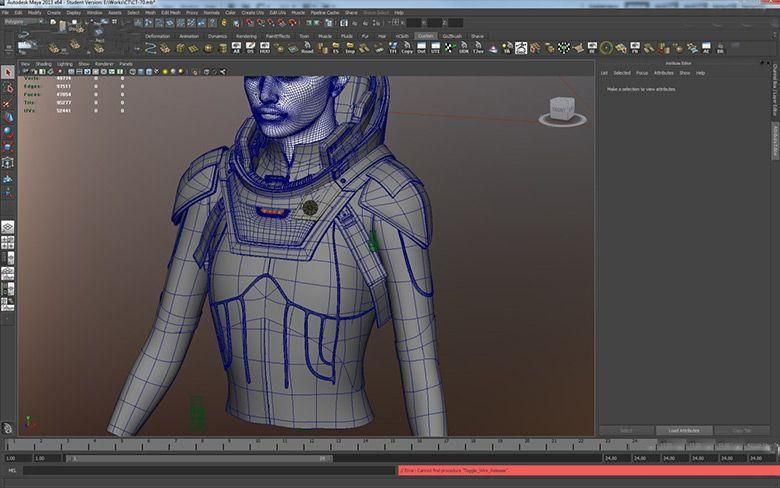Viewport: 780px width, 488px height.
Task: Click the ViewCube in the viewport
Action: click(562, 109)
